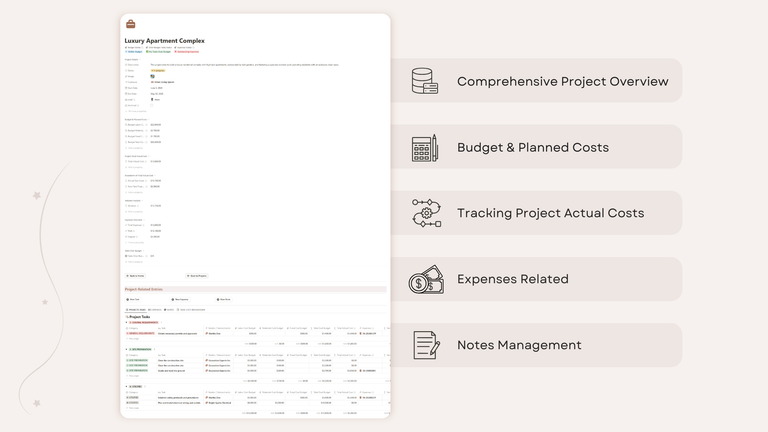The image size is (768, 432).
Task: Collapse the Utilities task group
Action: tap(126, 386)
